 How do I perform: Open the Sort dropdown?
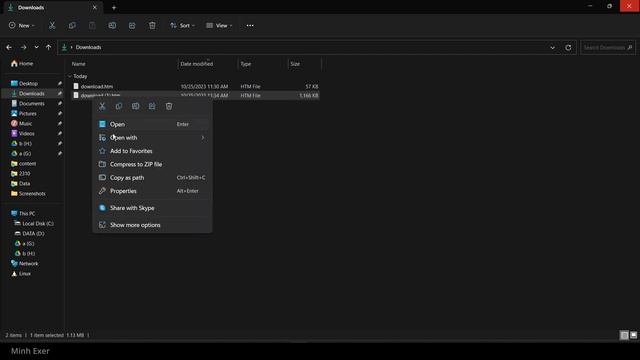pyautogui.click(x=182, y=25)
